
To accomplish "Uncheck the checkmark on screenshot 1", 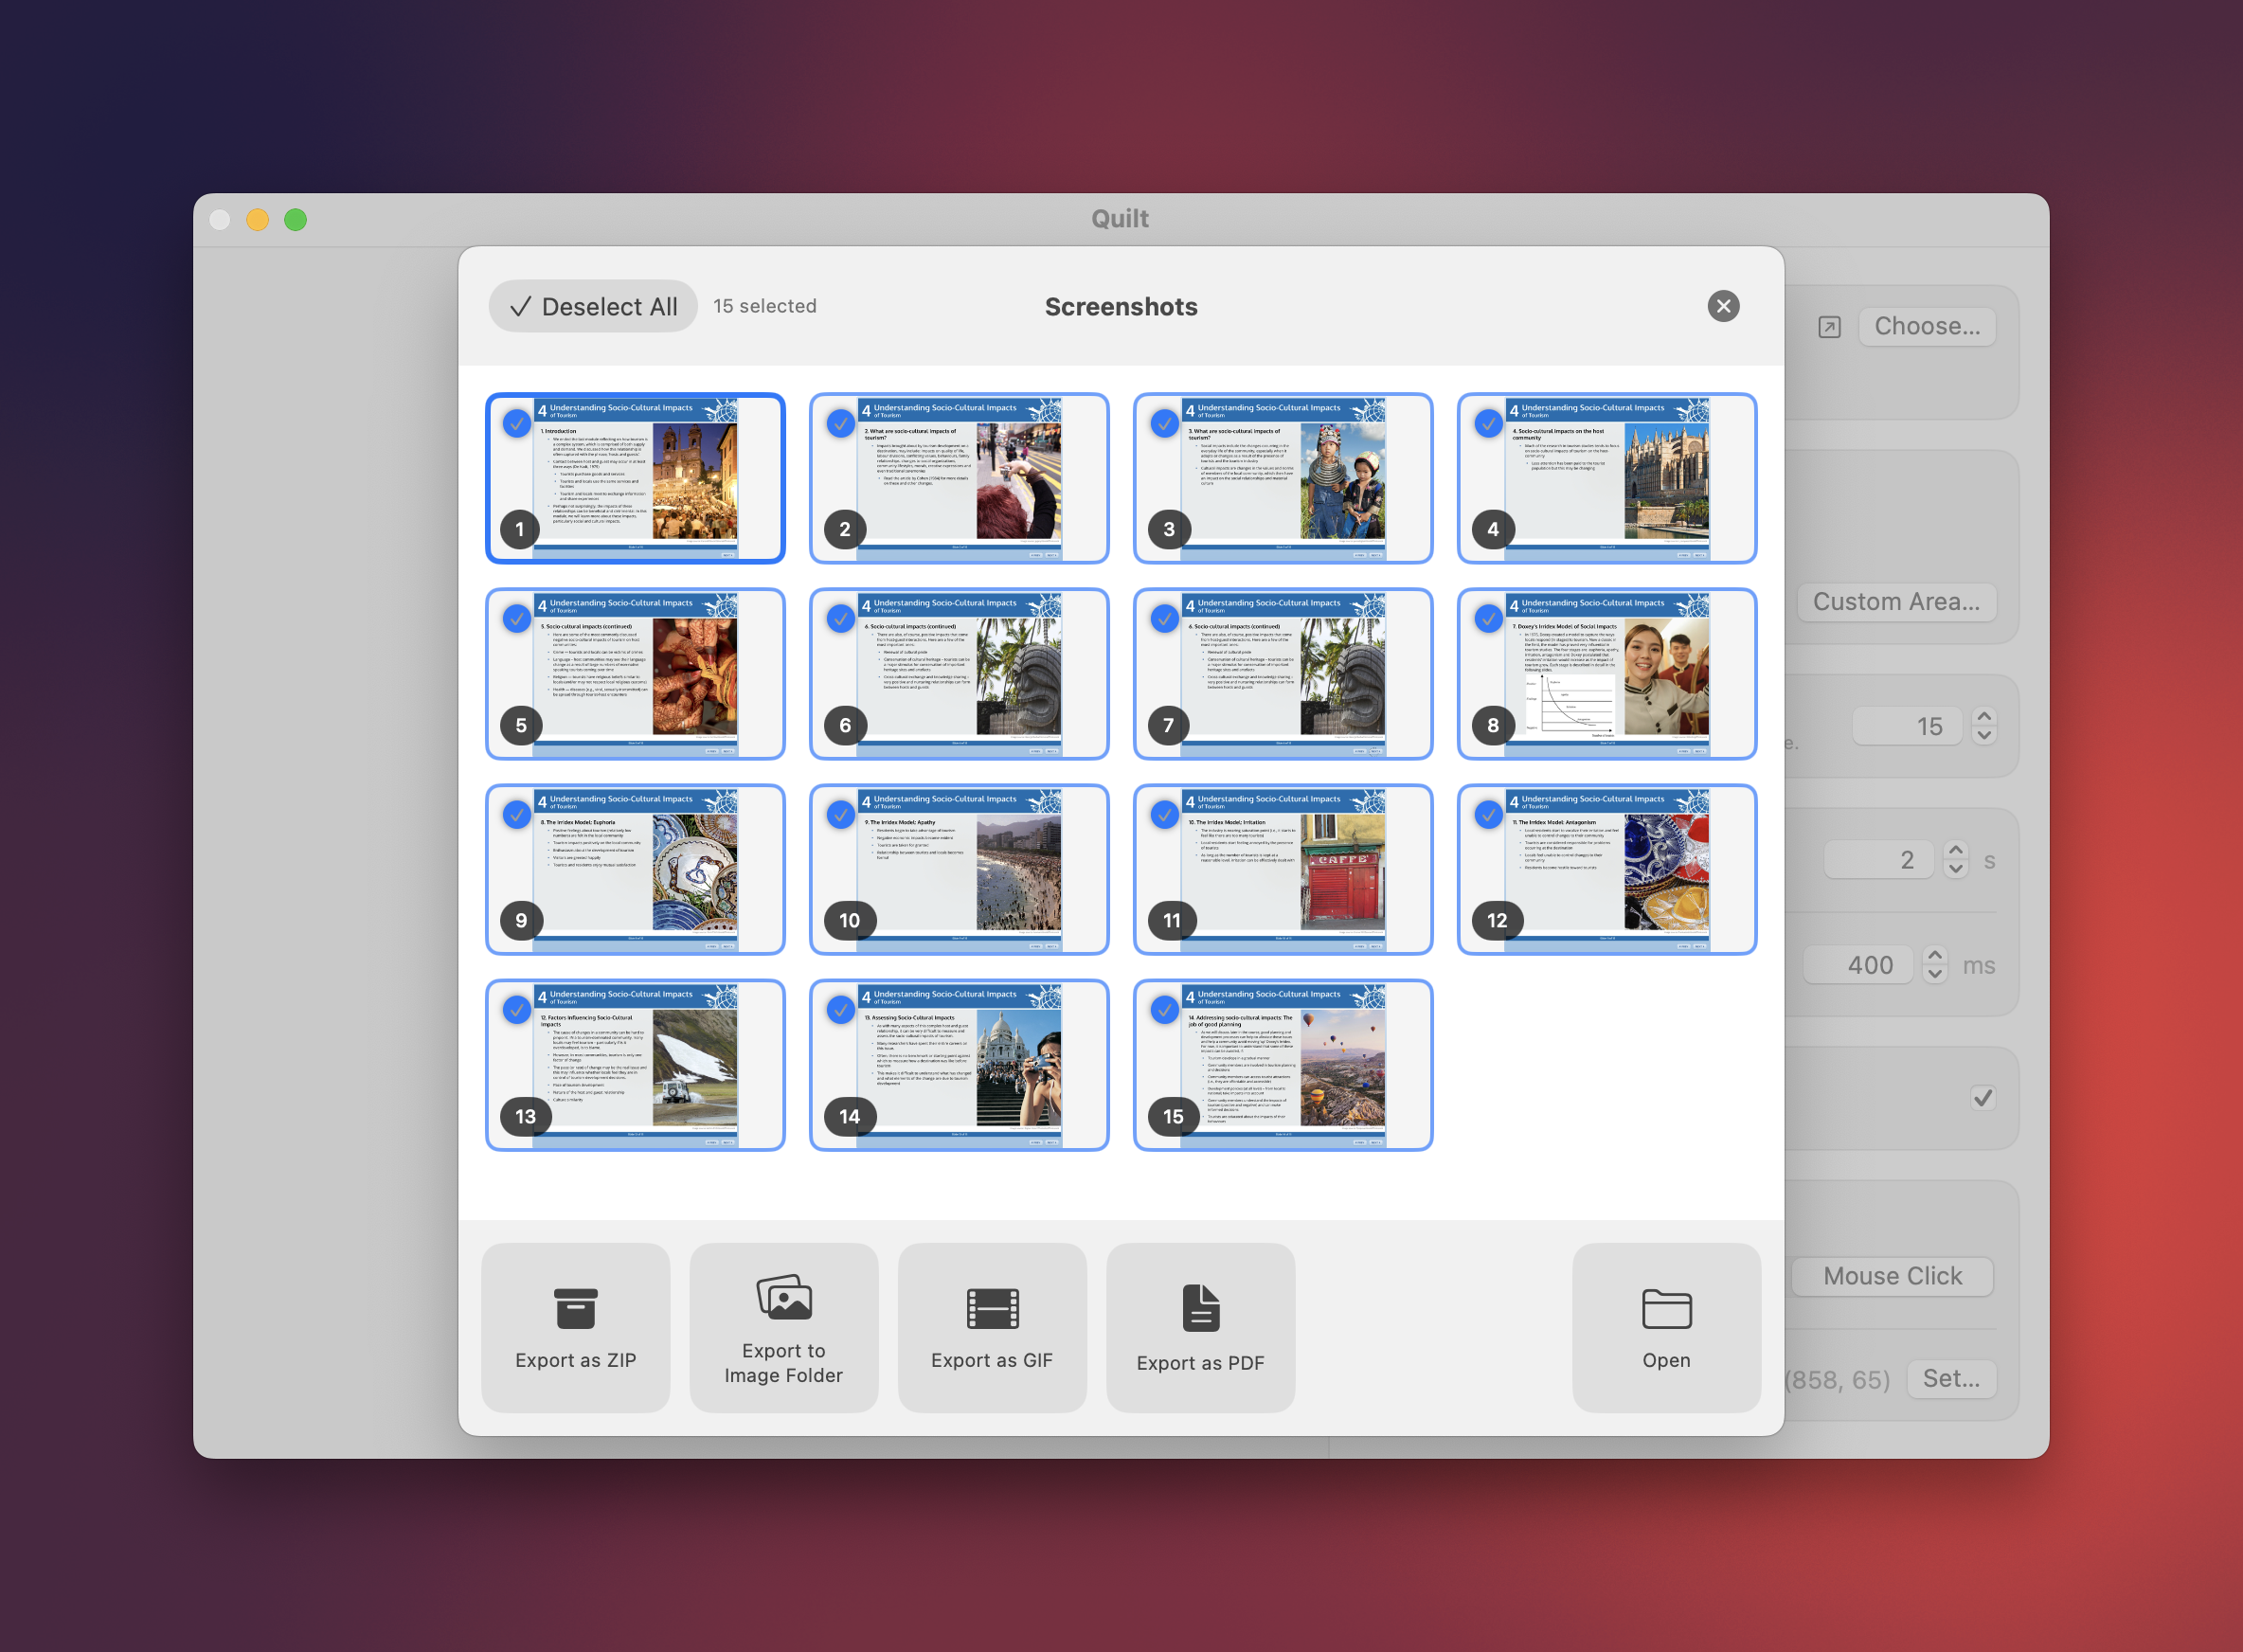I will (517, 423).
